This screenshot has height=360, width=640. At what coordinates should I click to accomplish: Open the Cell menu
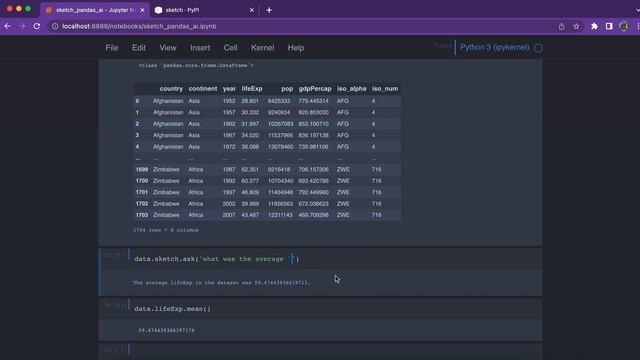coord(230,48)
